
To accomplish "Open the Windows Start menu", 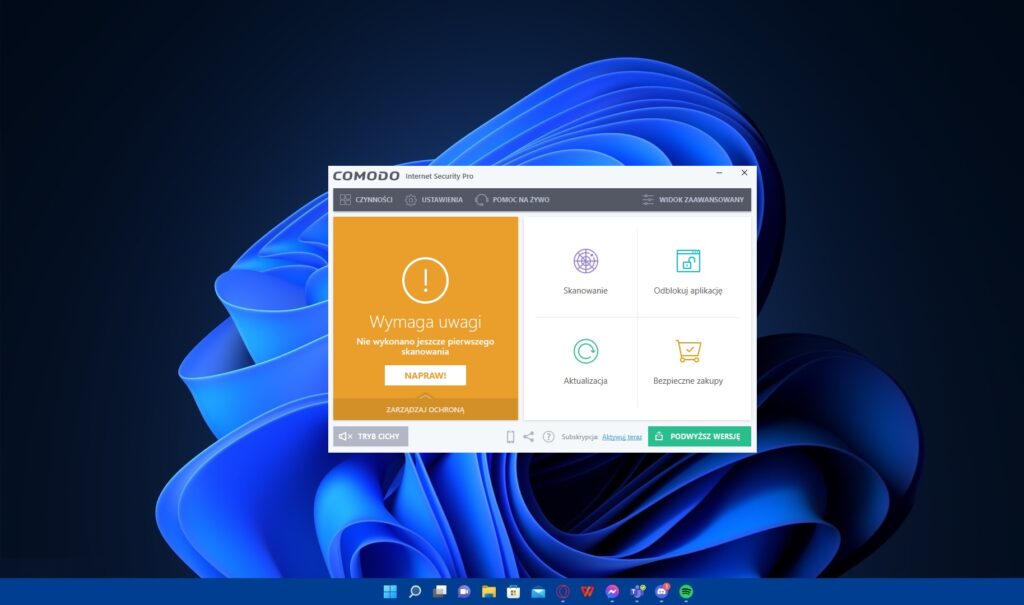I will coord(390,592).
